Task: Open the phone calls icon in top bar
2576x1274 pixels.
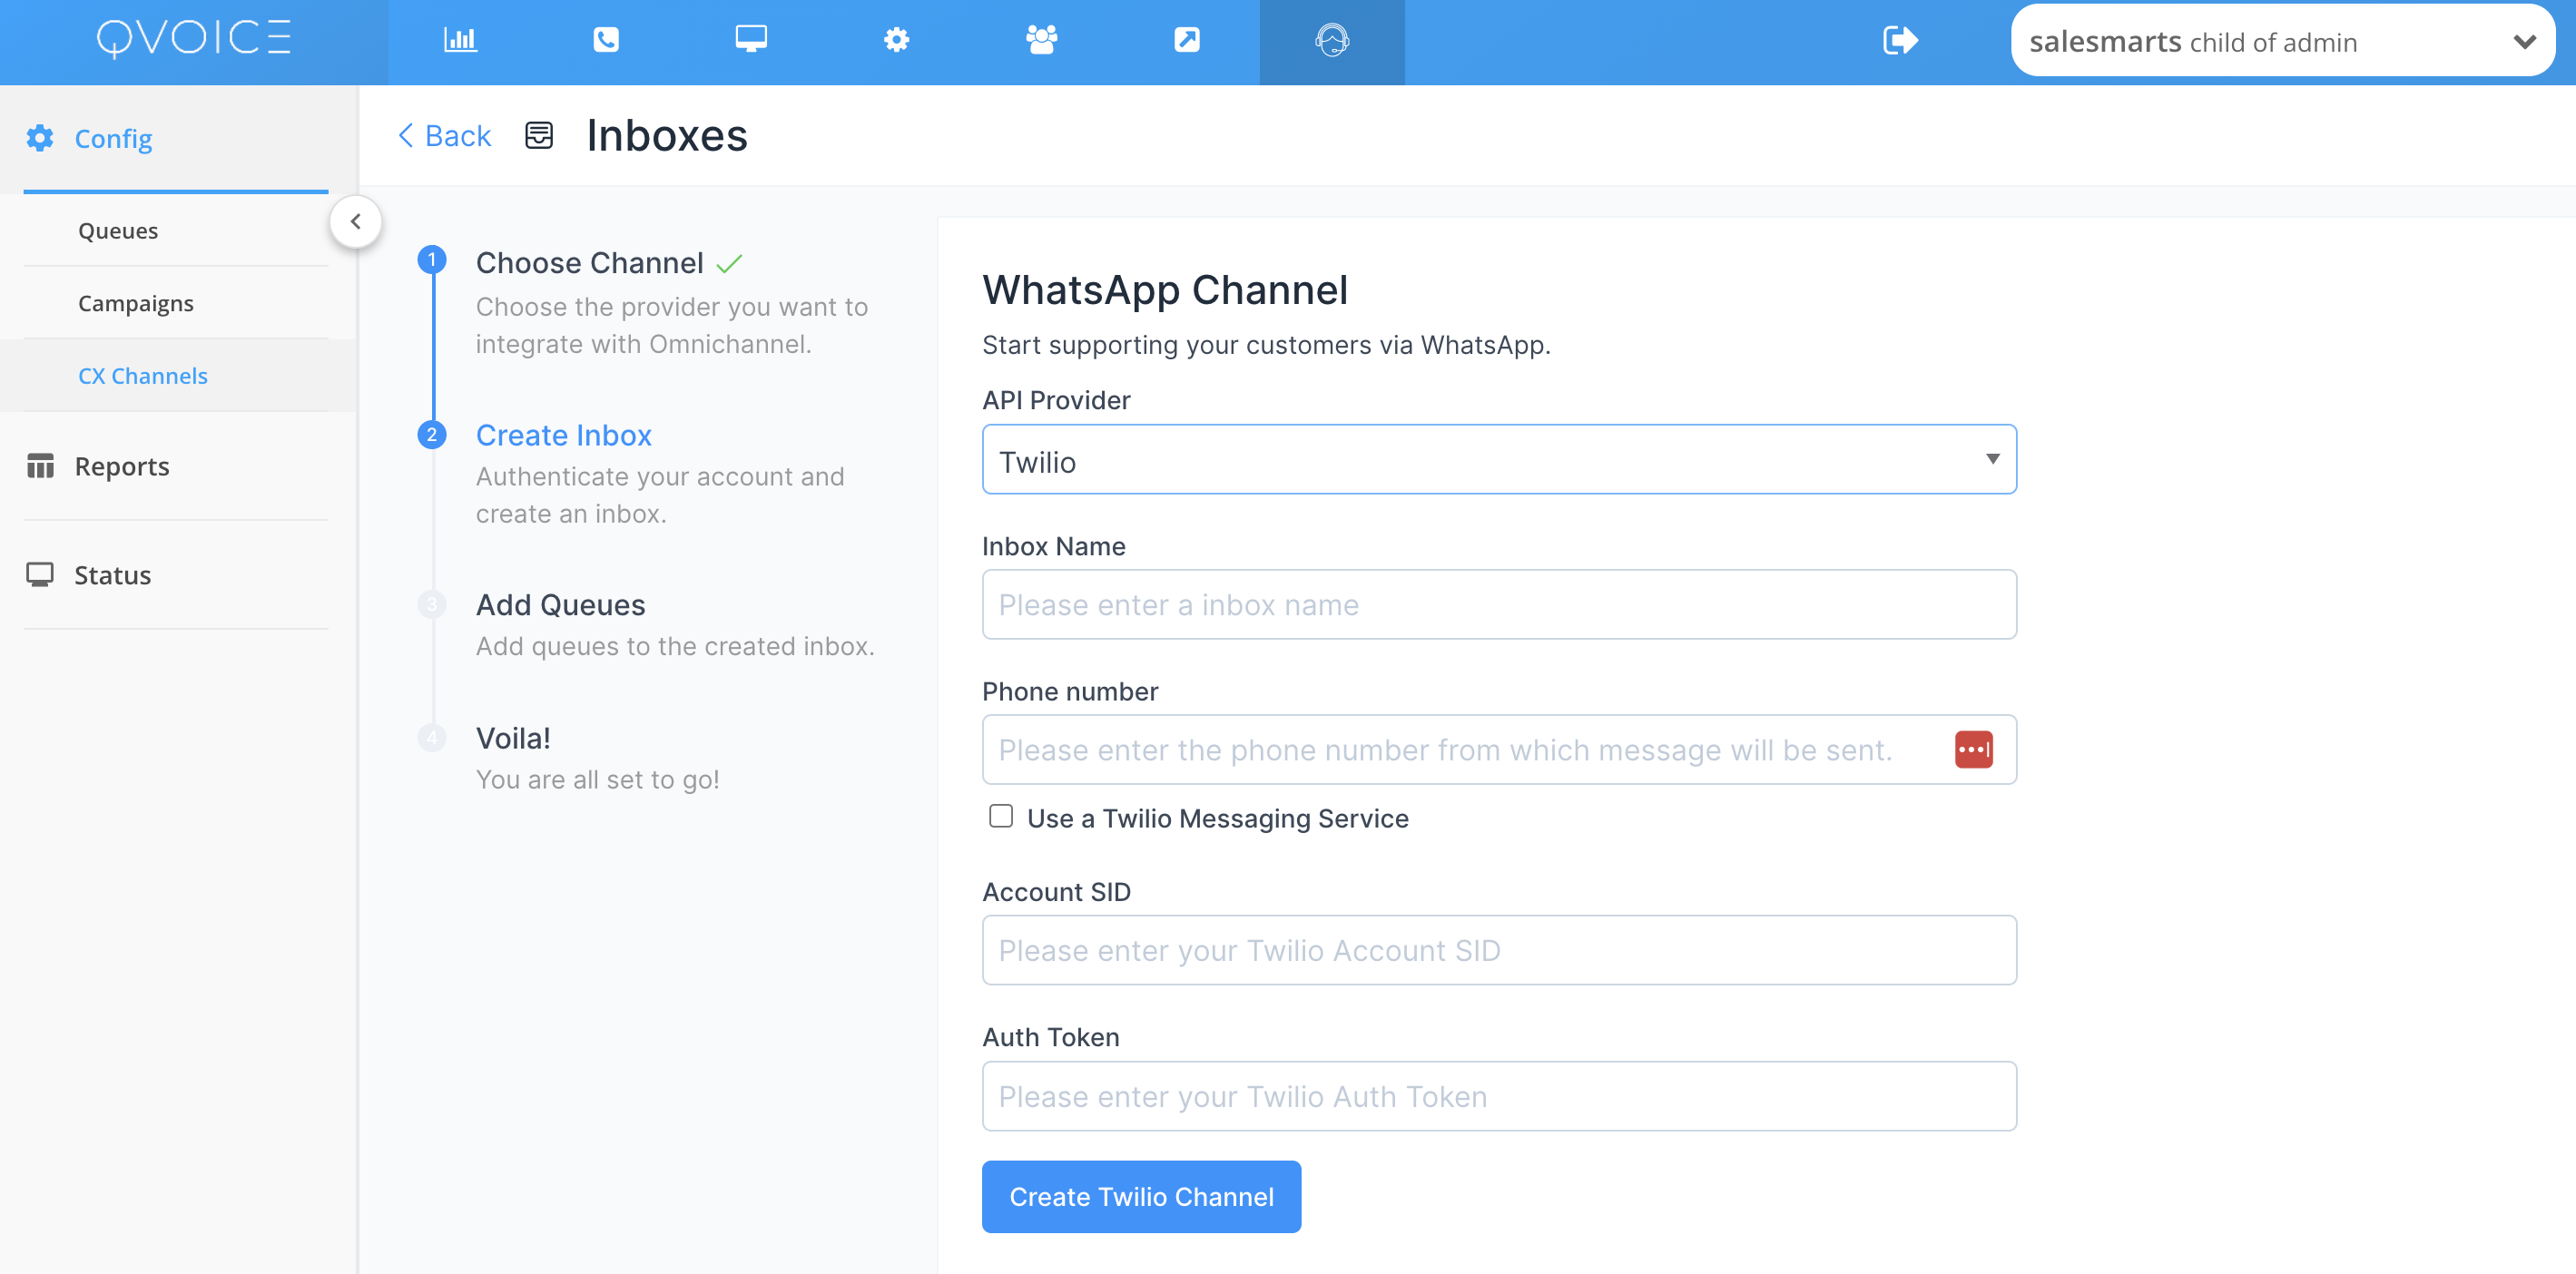Action: tap(606, 40)
